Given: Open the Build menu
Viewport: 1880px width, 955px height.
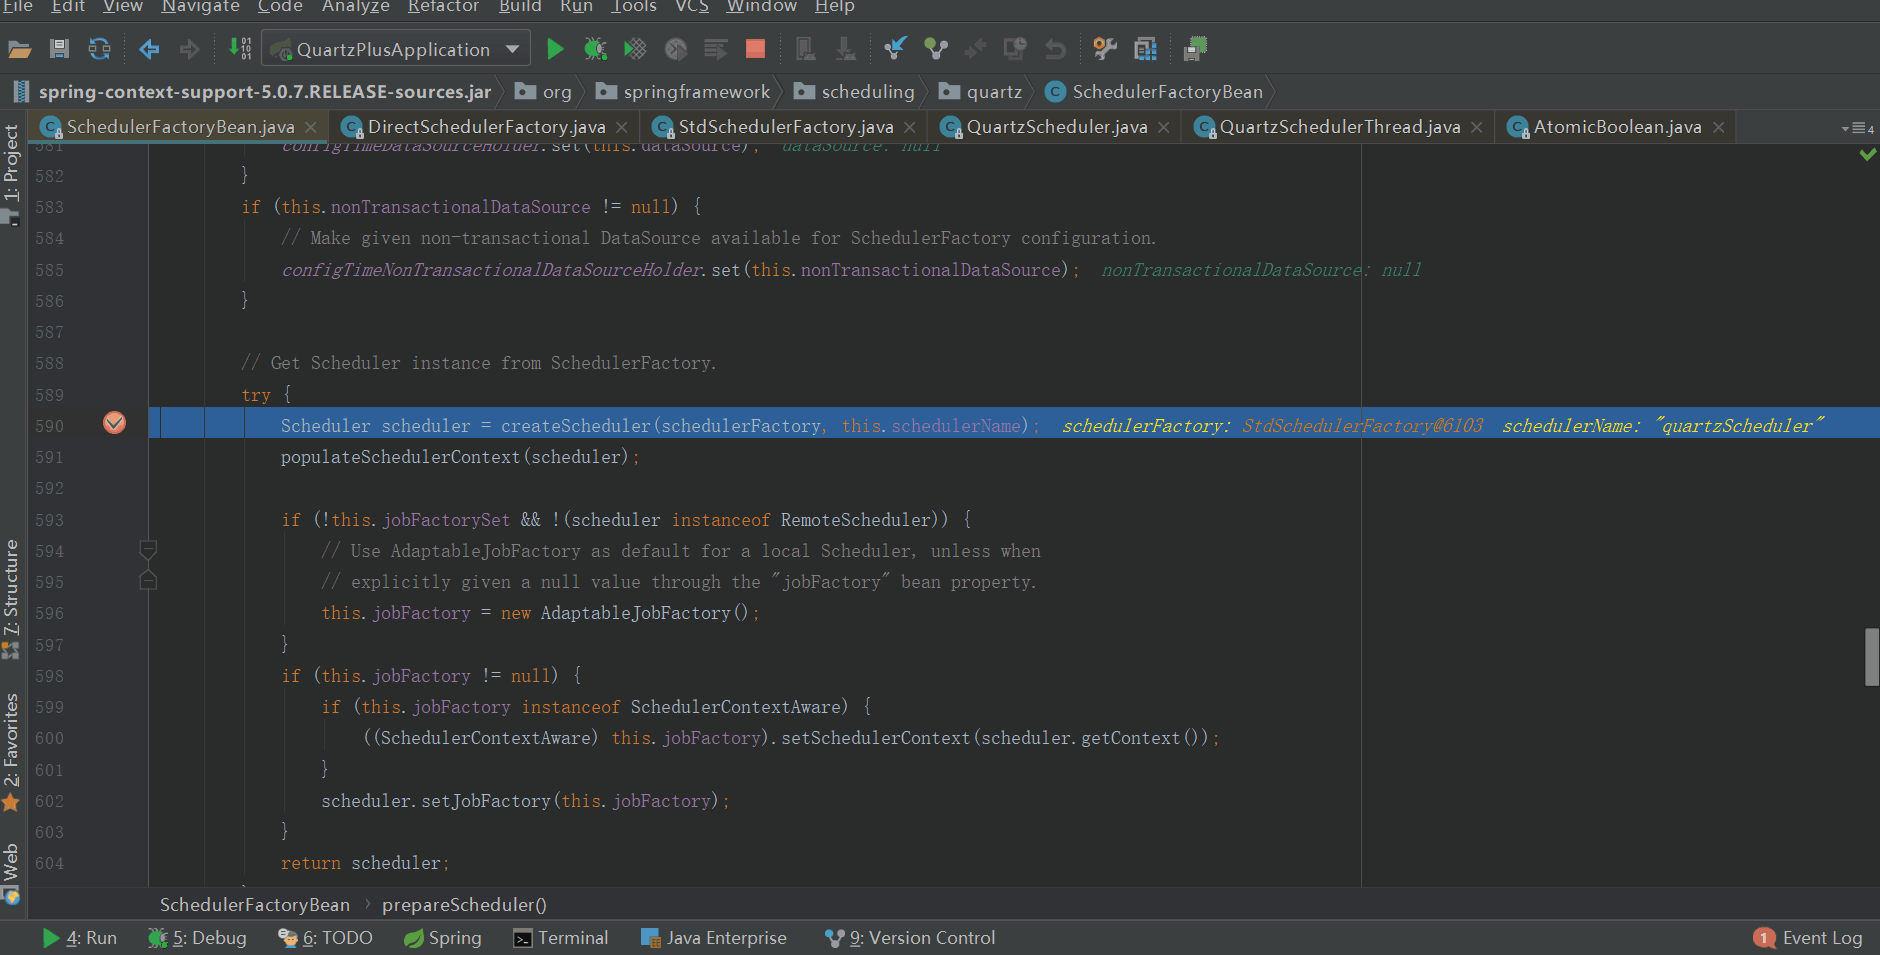Looking at the screenshot, I should (x=520, y=7).
